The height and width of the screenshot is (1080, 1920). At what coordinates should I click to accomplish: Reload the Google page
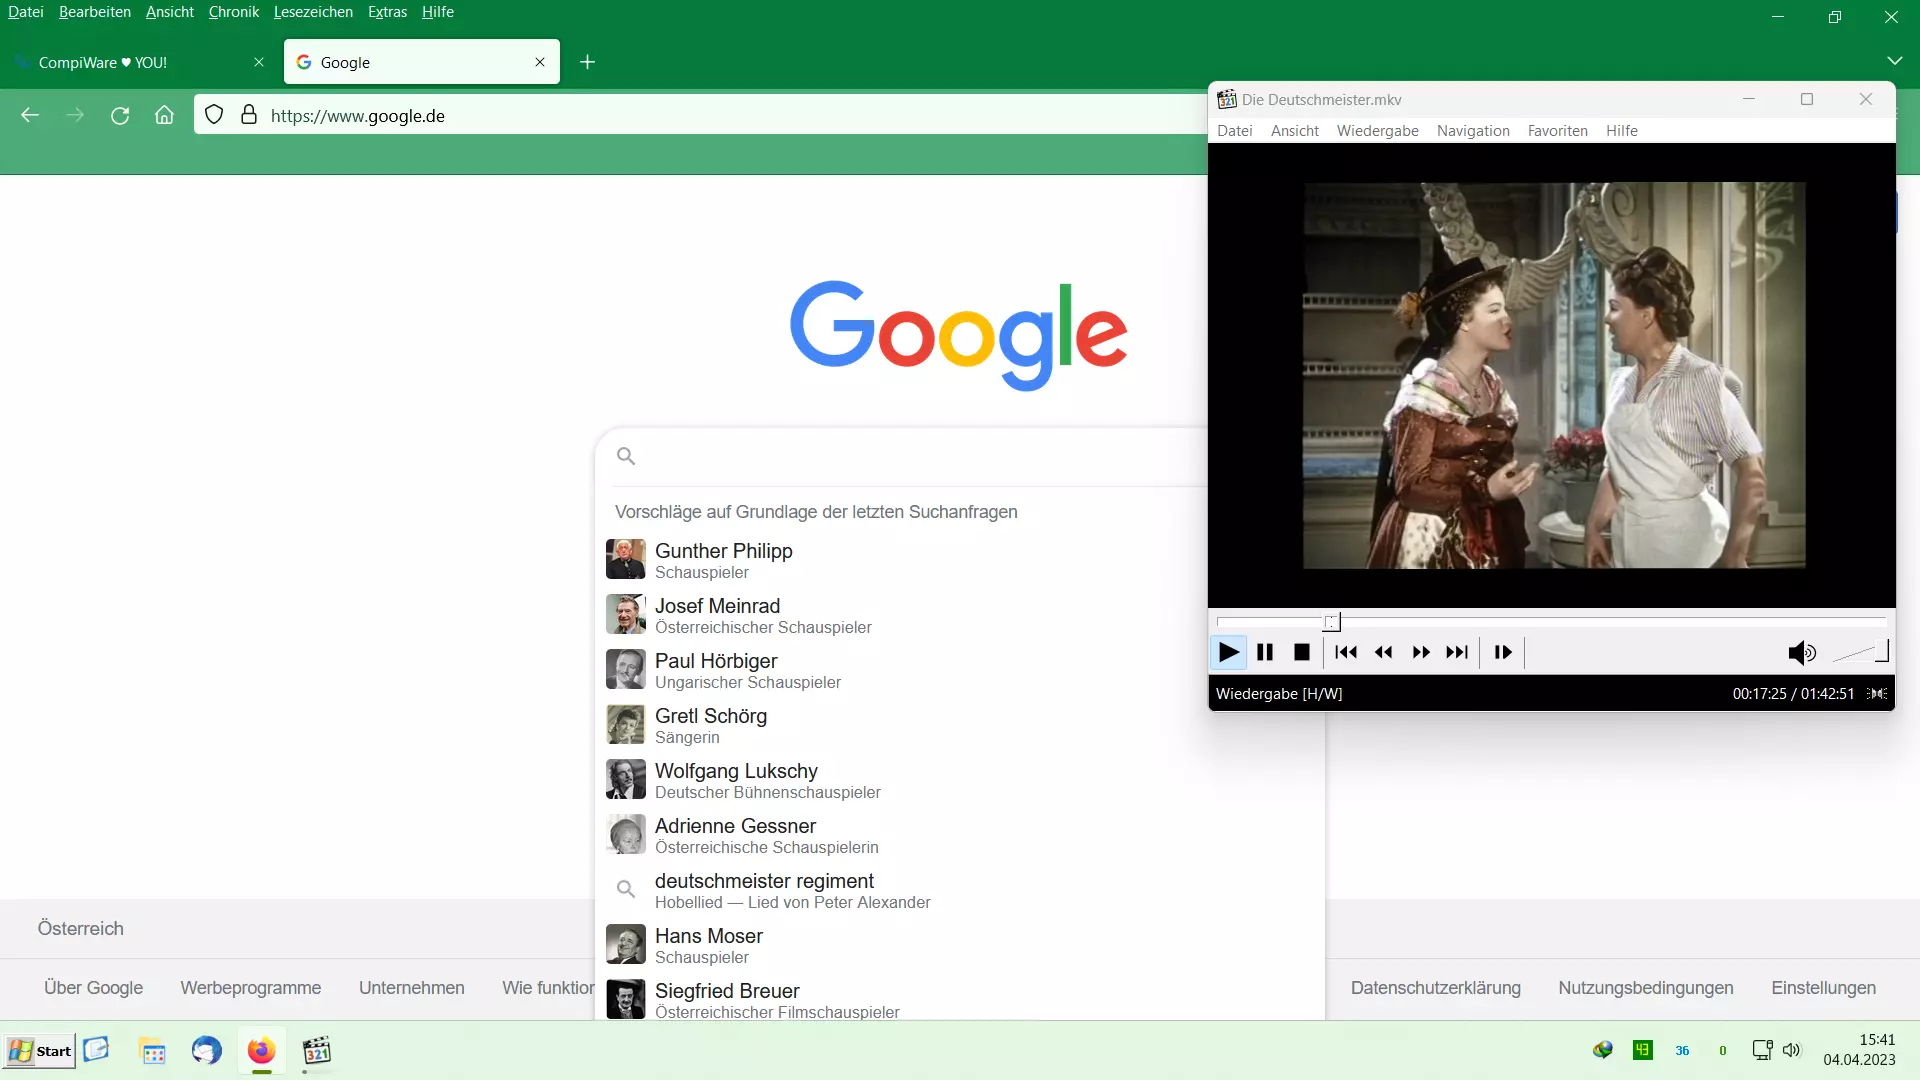coord(120,115)
